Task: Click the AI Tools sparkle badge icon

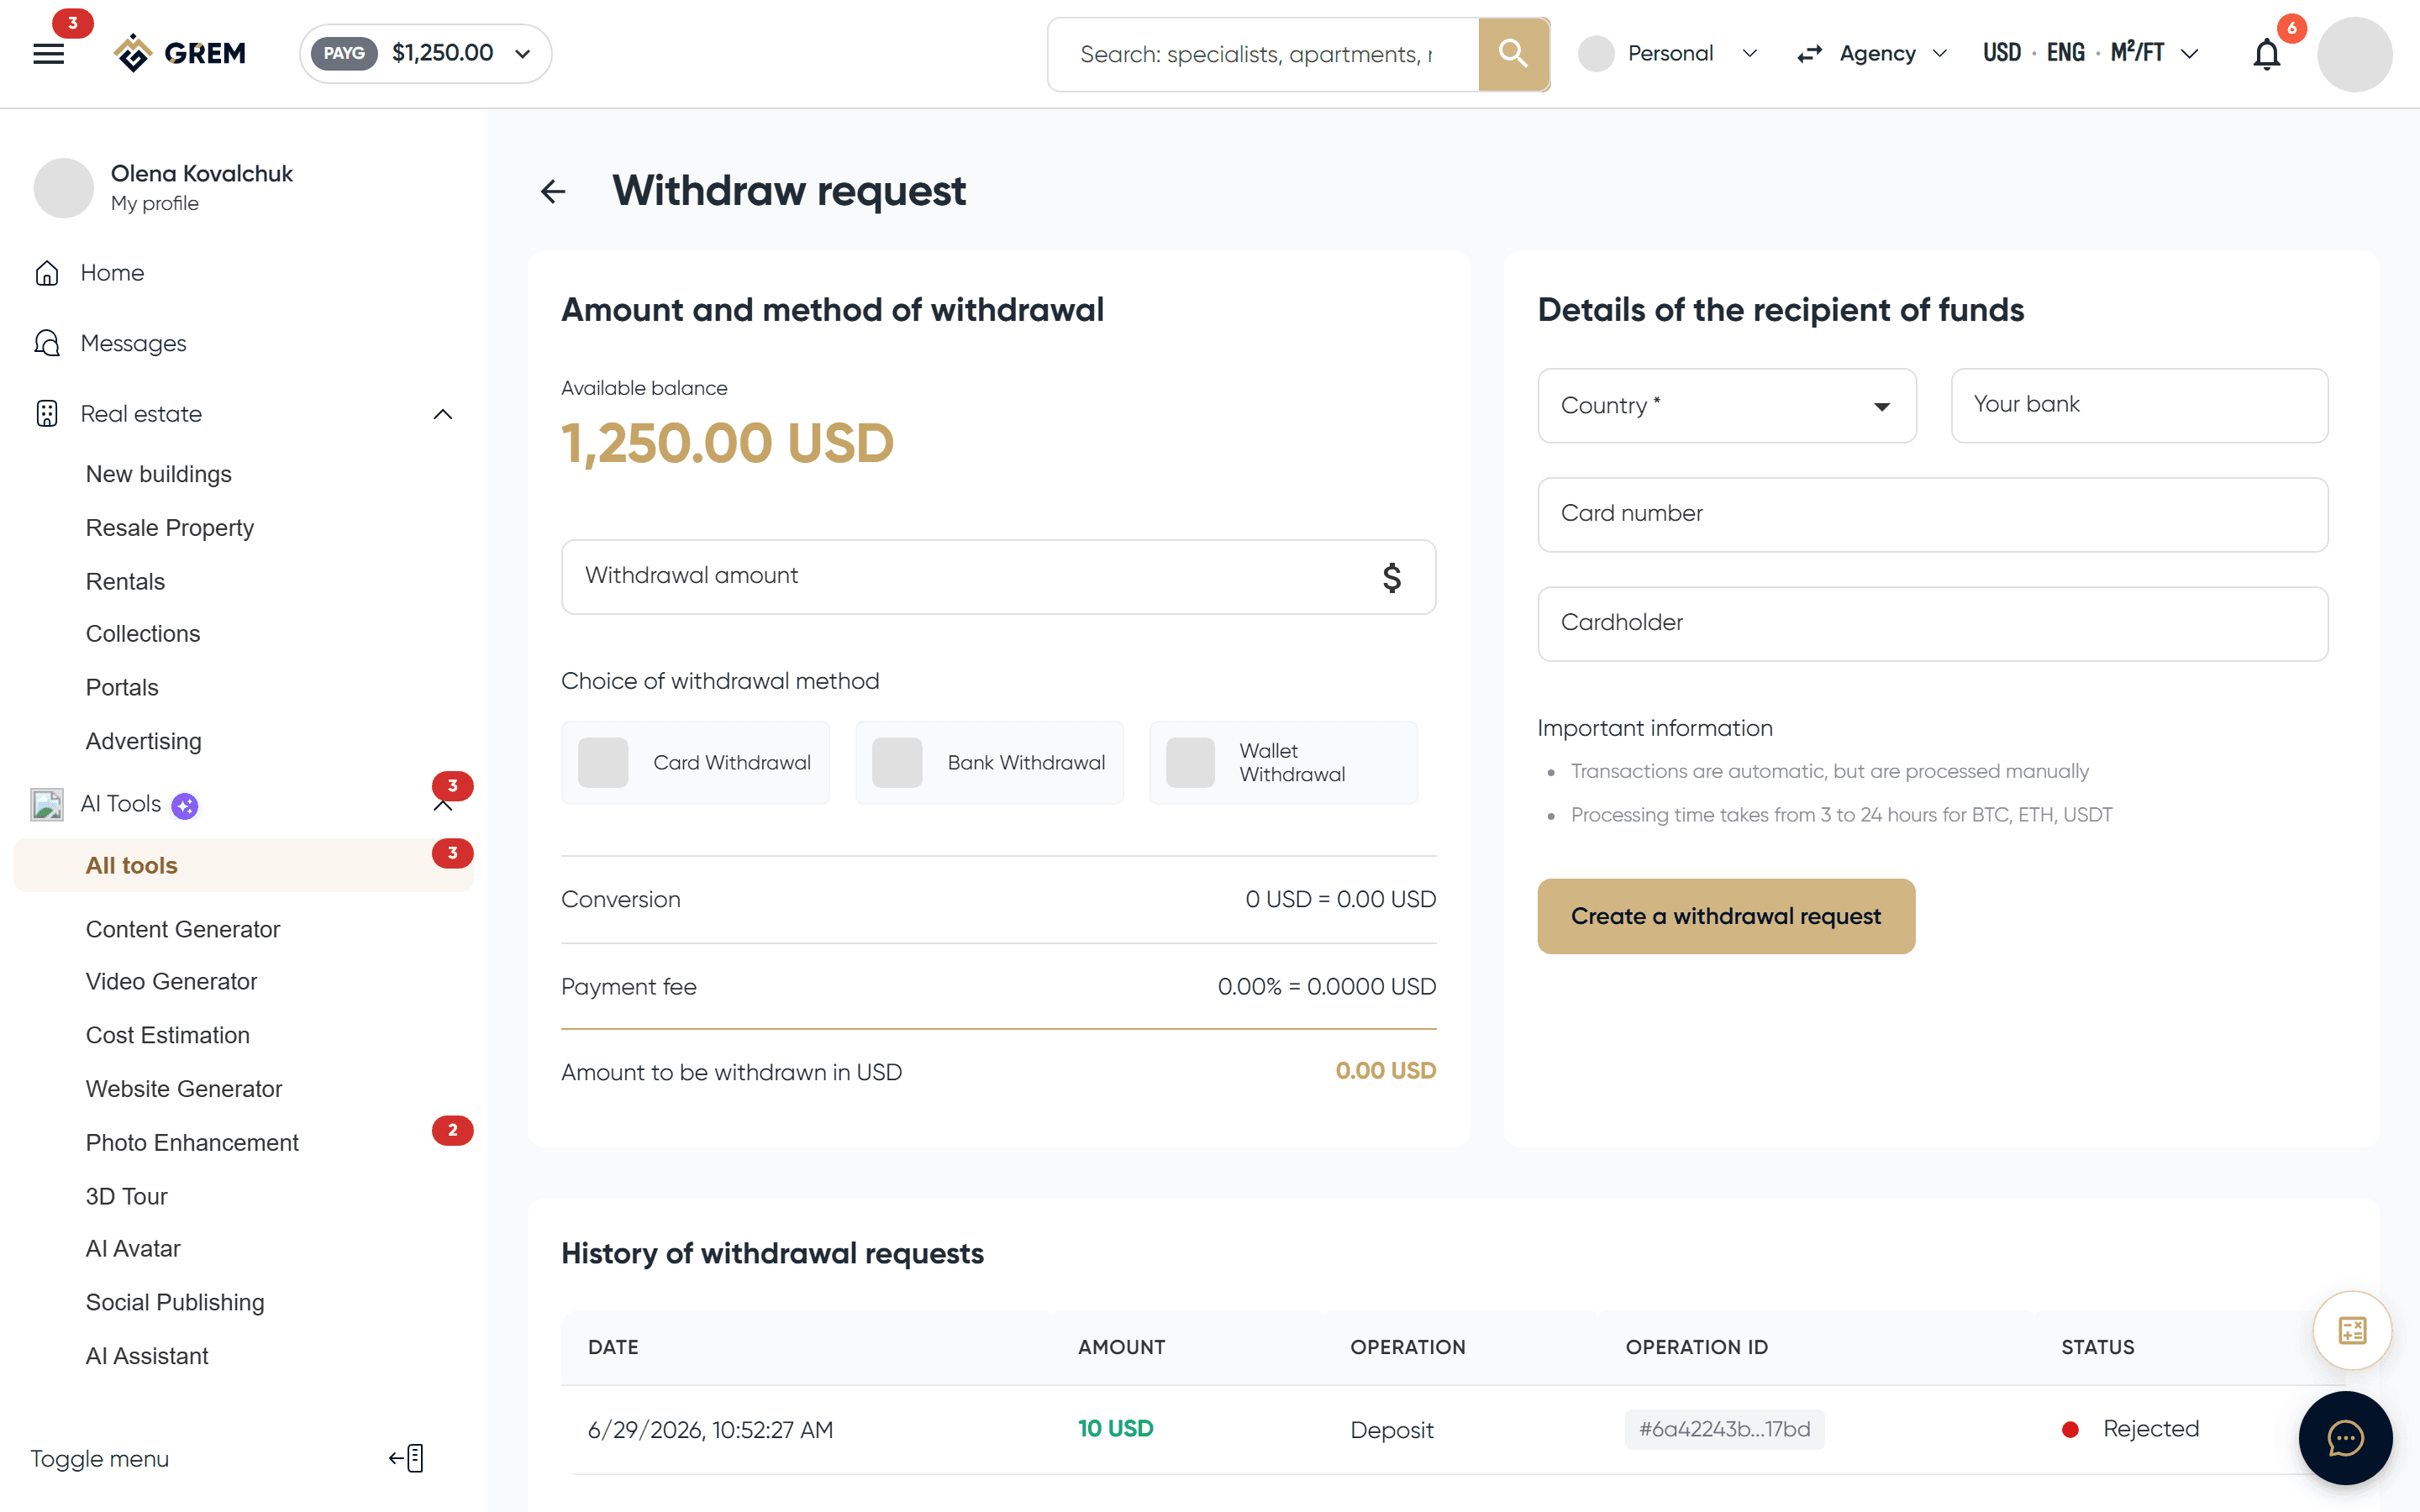Action: [185, 805]
